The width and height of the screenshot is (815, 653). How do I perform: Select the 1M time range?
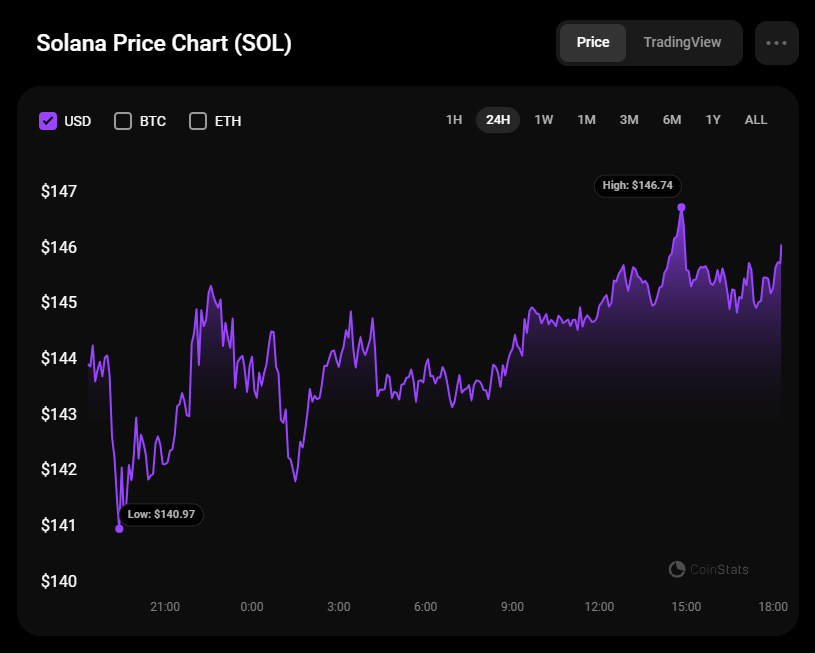[586, 120]
